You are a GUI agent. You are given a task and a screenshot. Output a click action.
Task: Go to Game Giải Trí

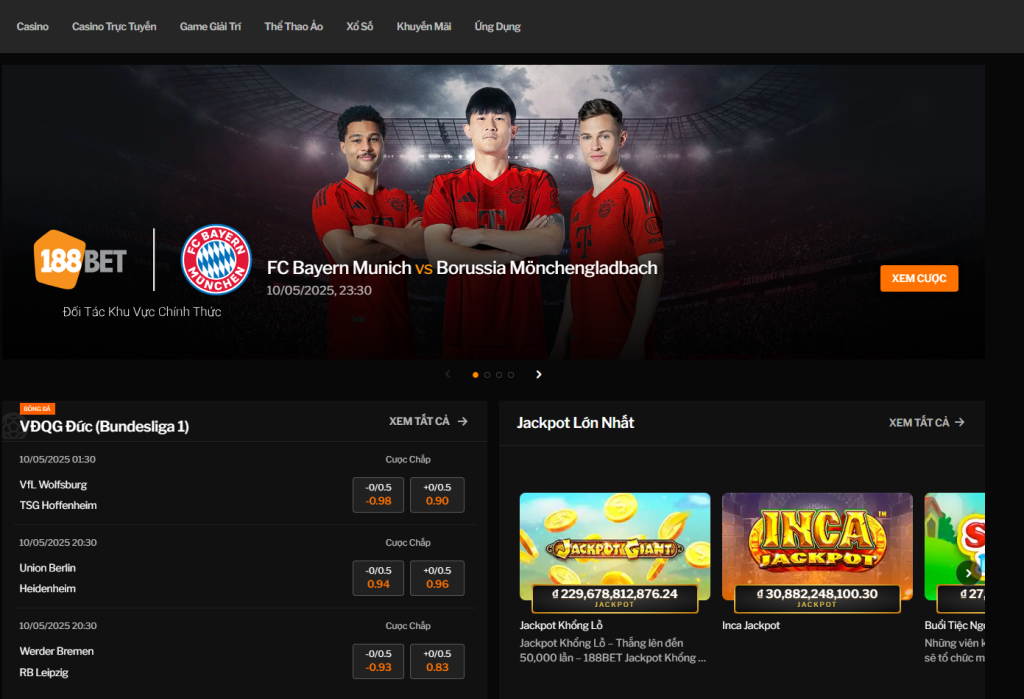tap(210, 27)
